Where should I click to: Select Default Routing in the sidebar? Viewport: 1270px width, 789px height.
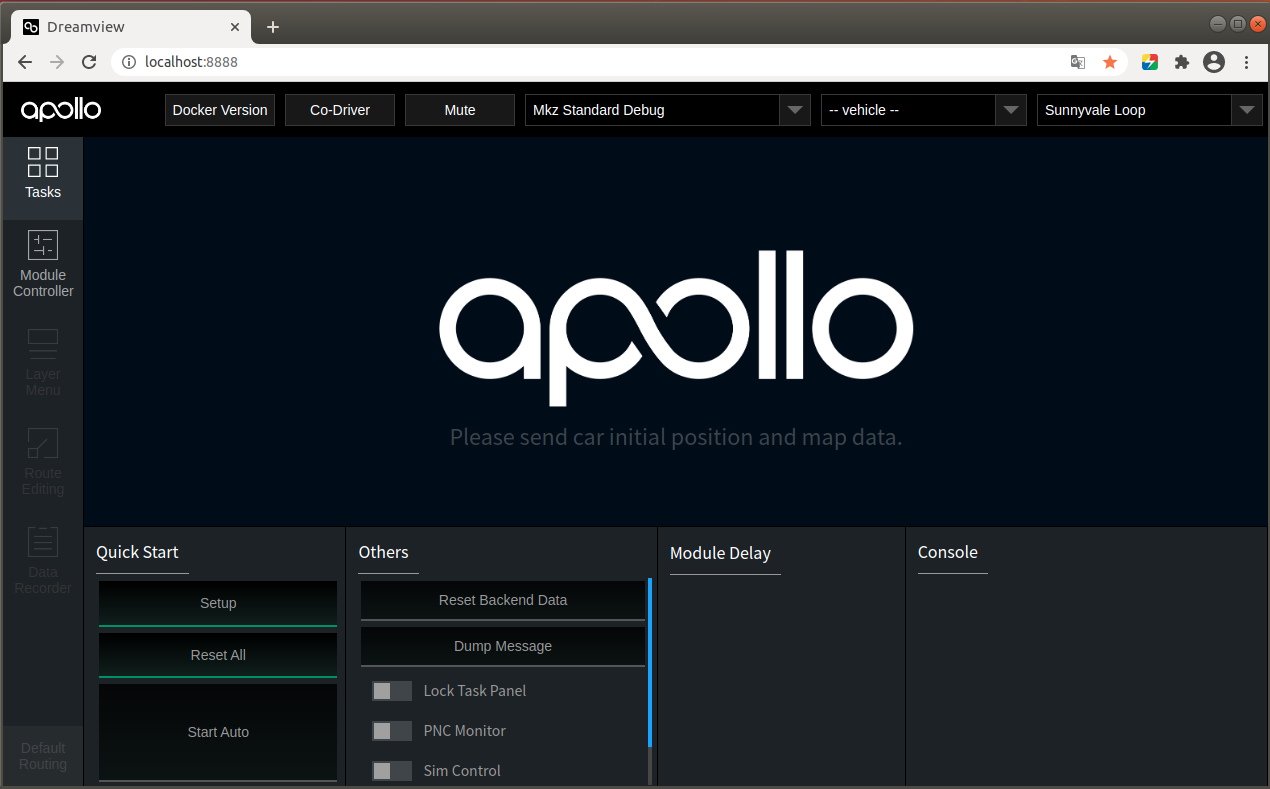tap(42, 755)
